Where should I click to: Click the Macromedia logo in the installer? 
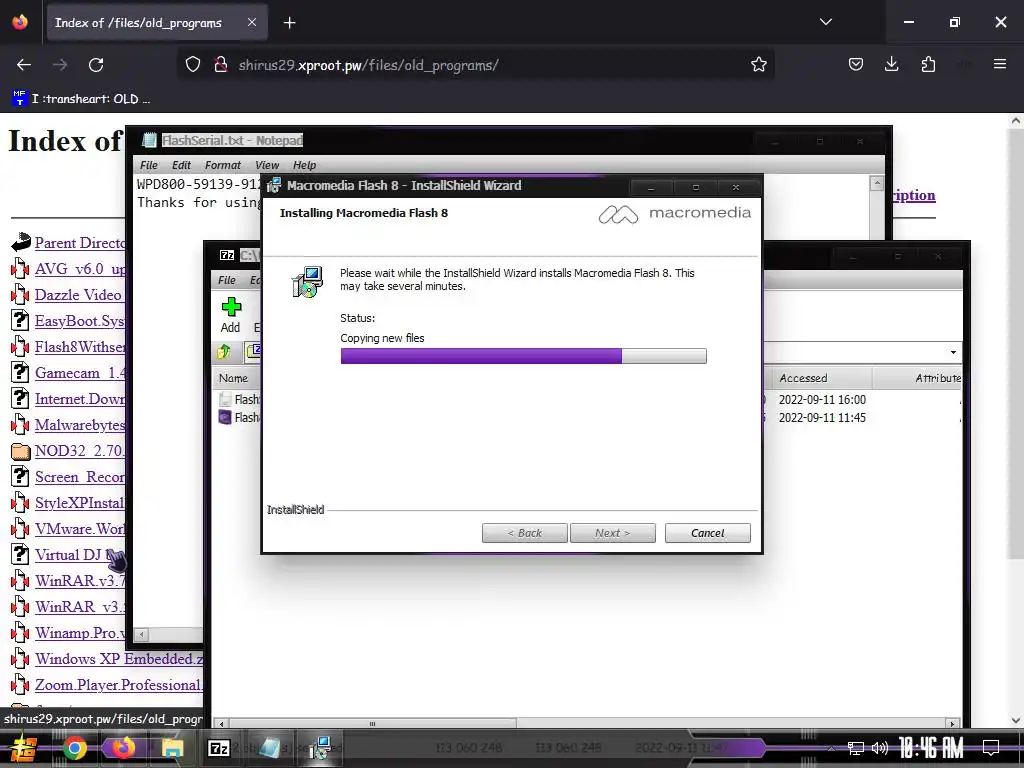click(675, 214)
